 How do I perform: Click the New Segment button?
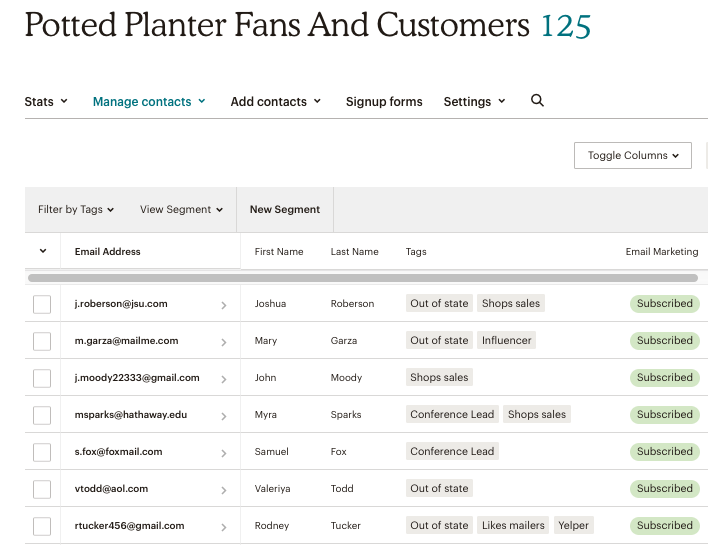[x=285, y=210]
